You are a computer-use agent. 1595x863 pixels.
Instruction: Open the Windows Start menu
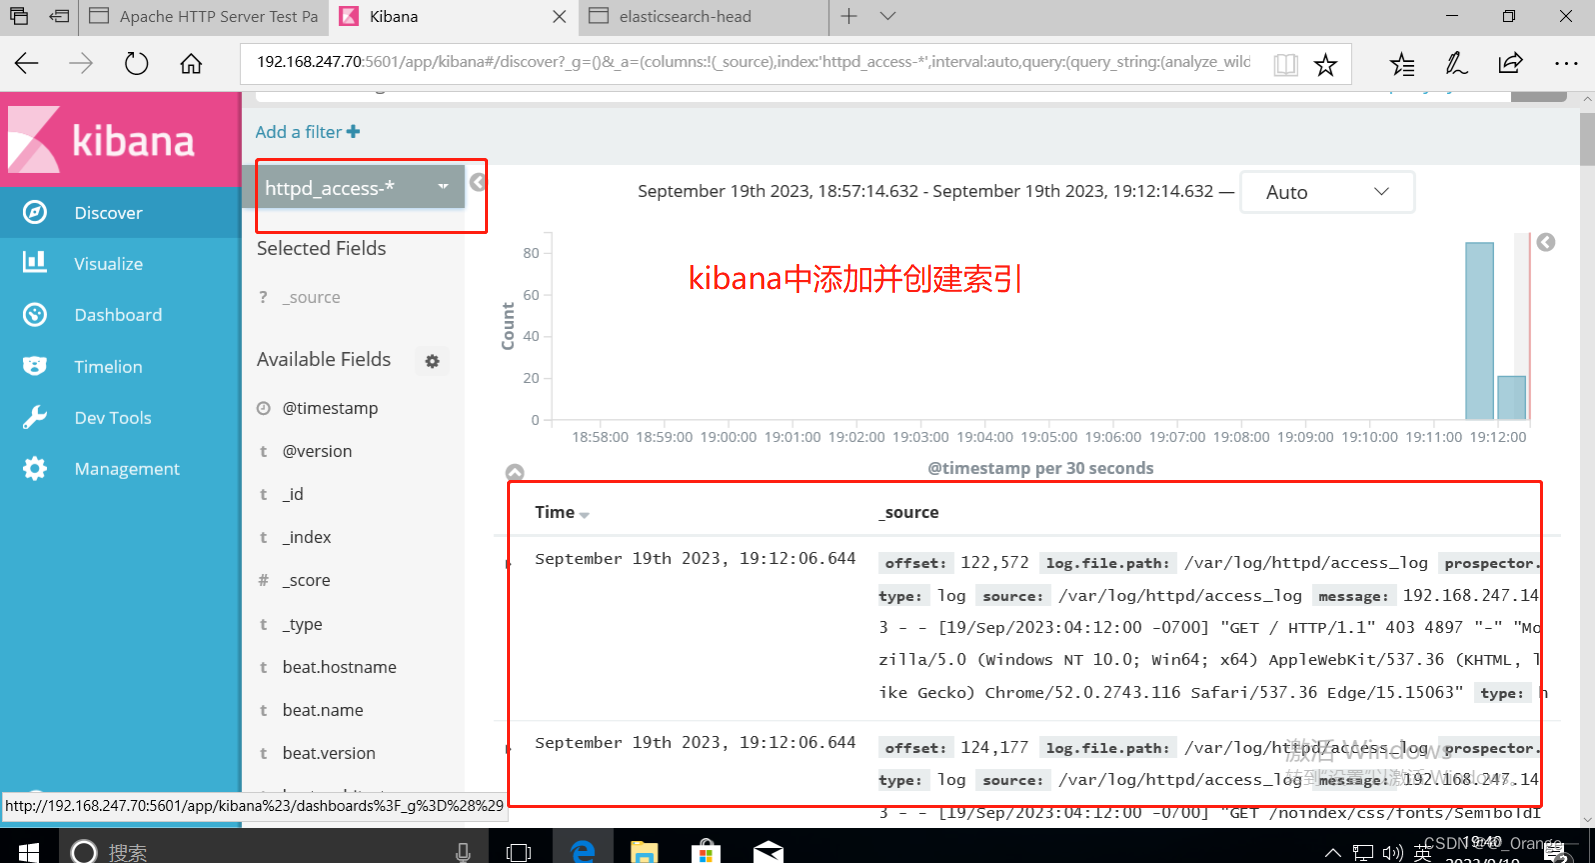28,851
